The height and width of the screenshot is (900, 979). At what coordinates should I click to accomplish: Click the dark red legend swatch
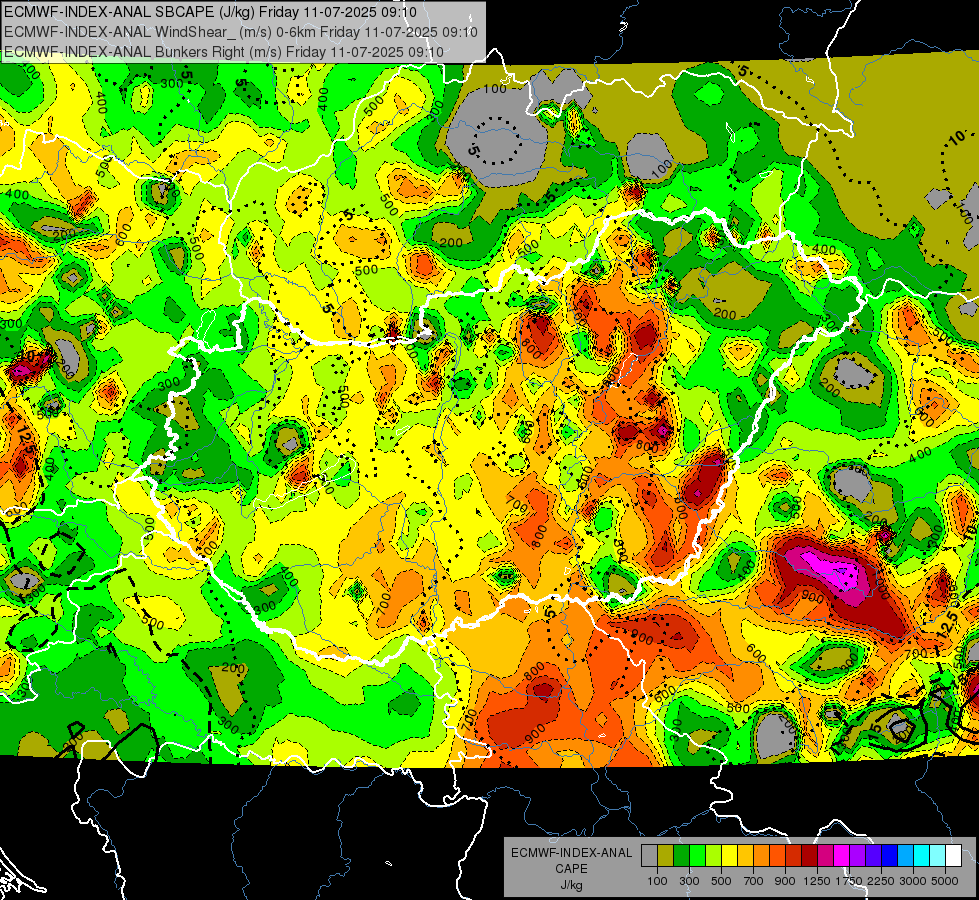810,856
